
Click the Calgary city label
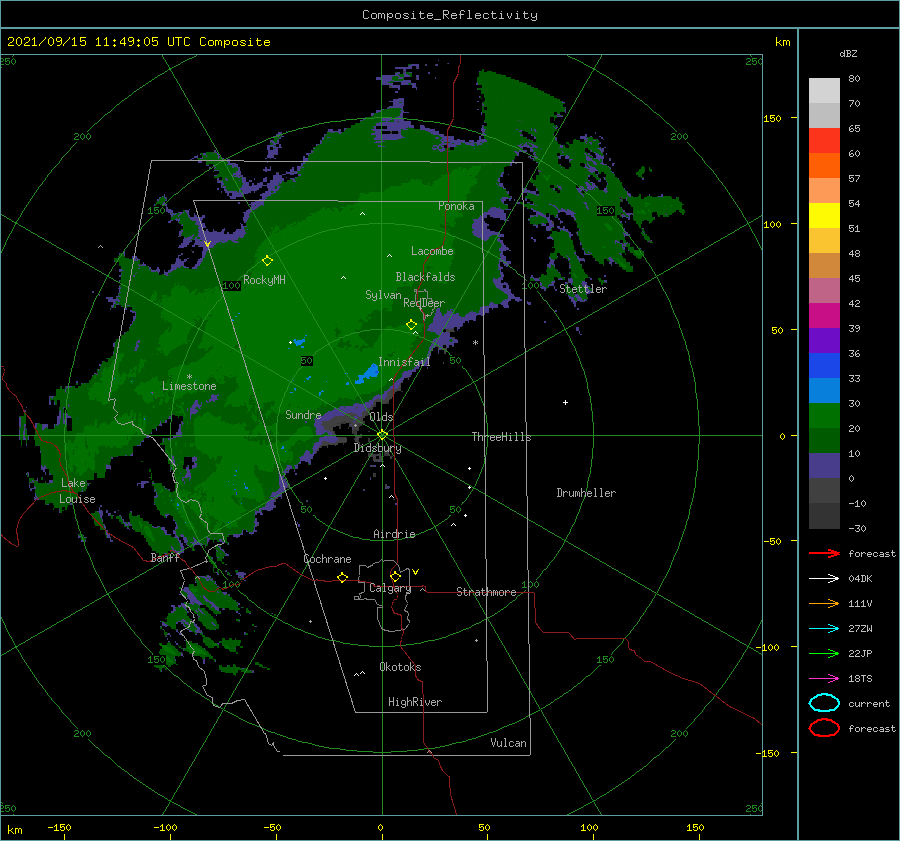tap(390, 588)
